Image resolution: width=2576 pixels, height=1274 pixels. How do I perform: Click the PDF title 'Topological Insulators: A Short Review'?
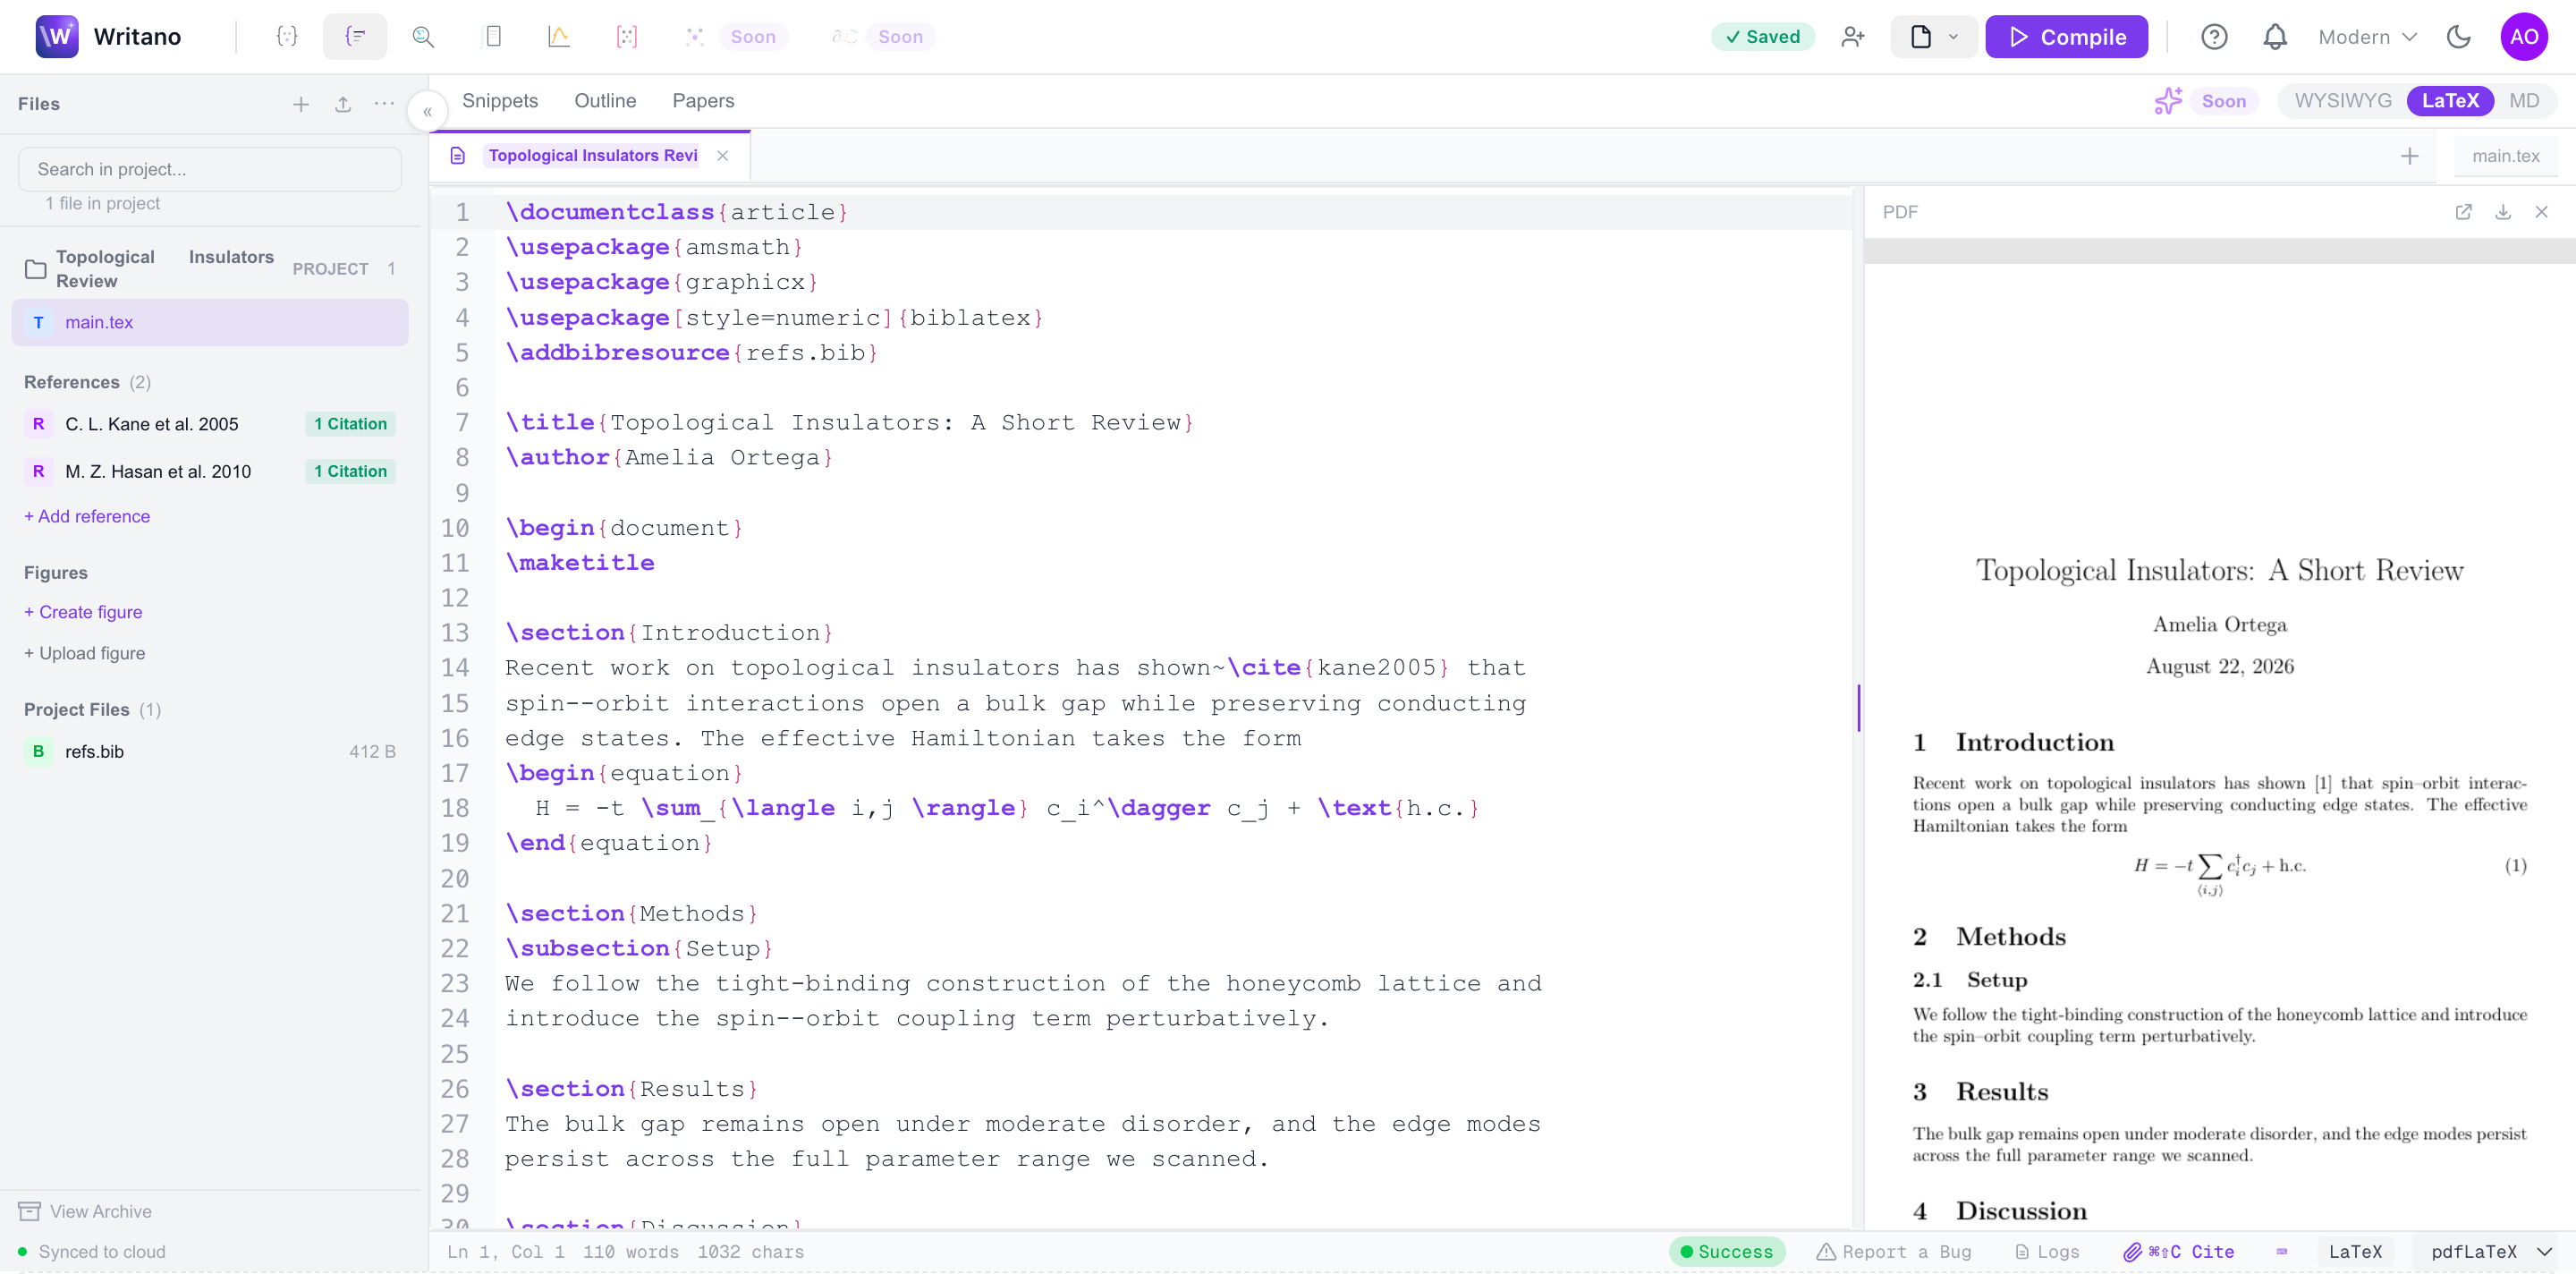[x=2219, y=570]
